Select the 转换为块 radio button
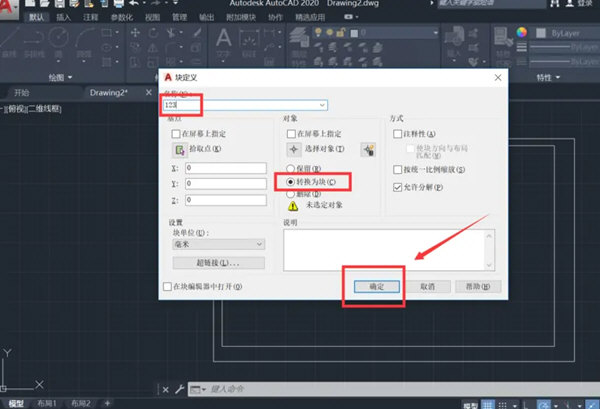The height and width of the screenshot is (409, 600). click(292, 183)
